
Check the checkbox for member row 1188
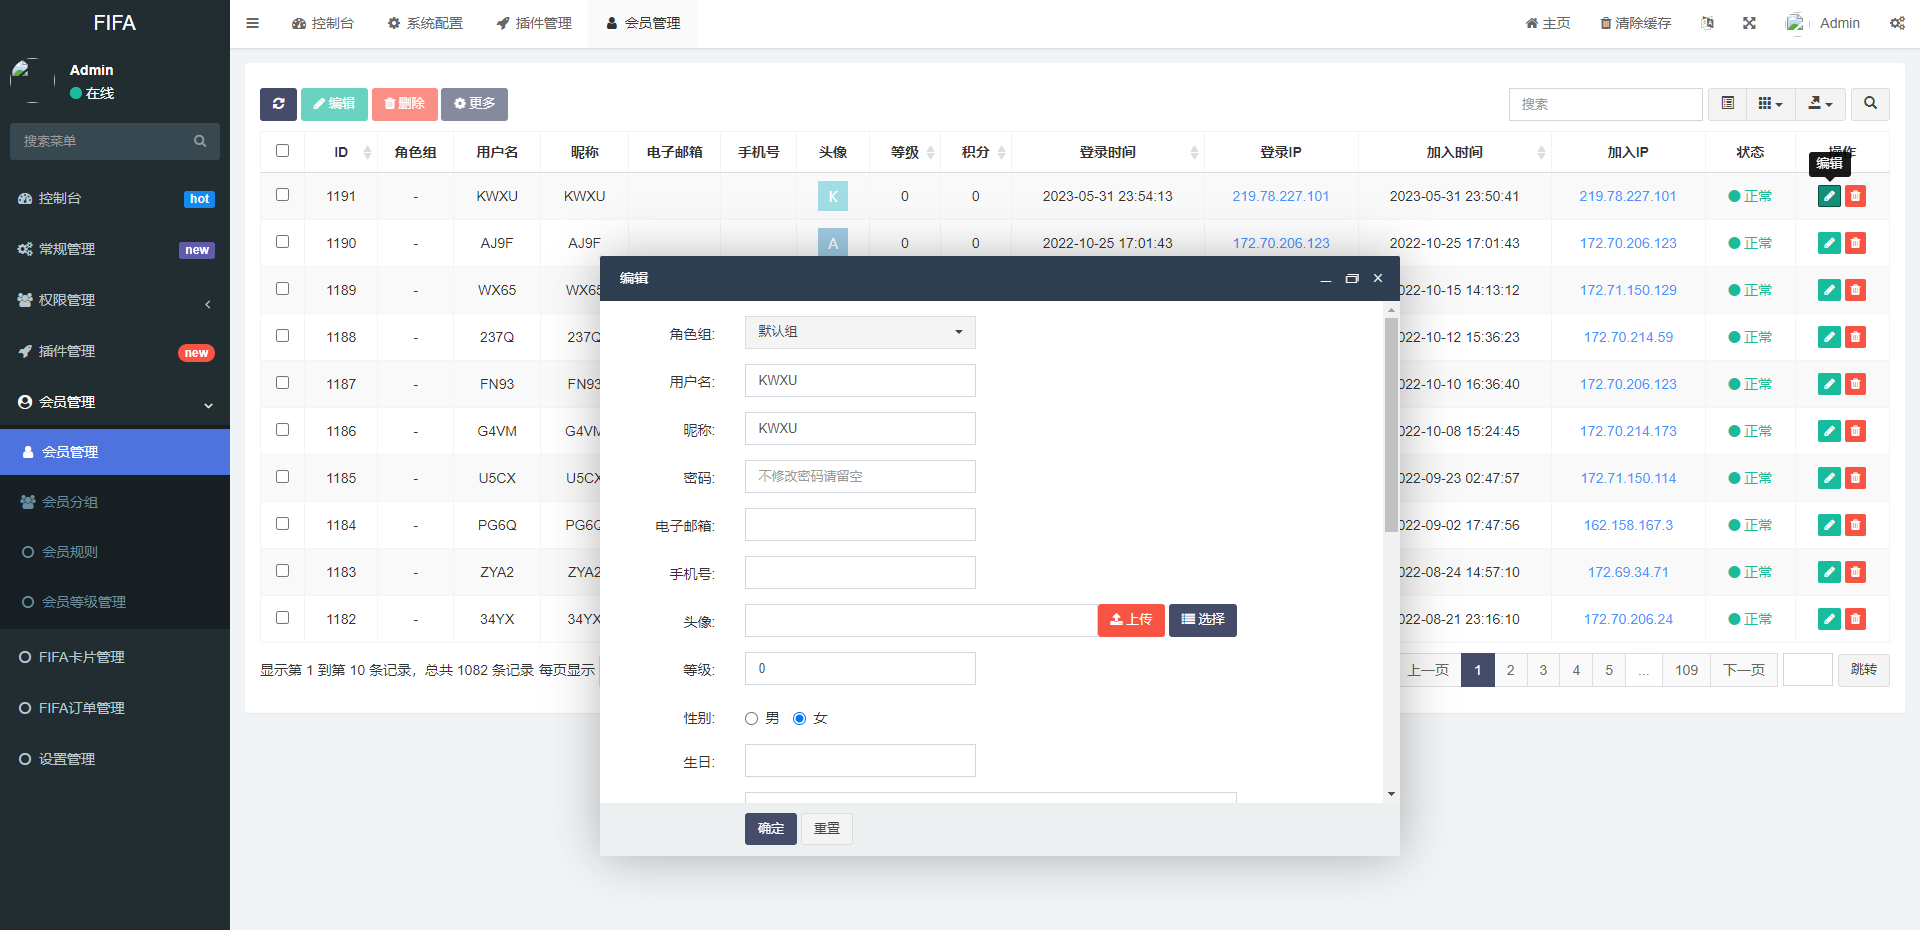click(282, 336)
